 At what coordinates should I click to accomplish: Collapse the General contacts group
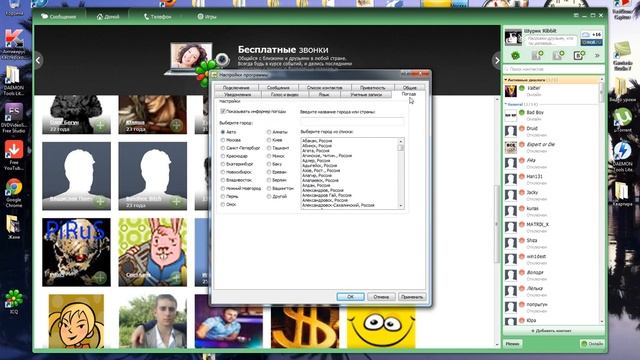coord(506,104)
